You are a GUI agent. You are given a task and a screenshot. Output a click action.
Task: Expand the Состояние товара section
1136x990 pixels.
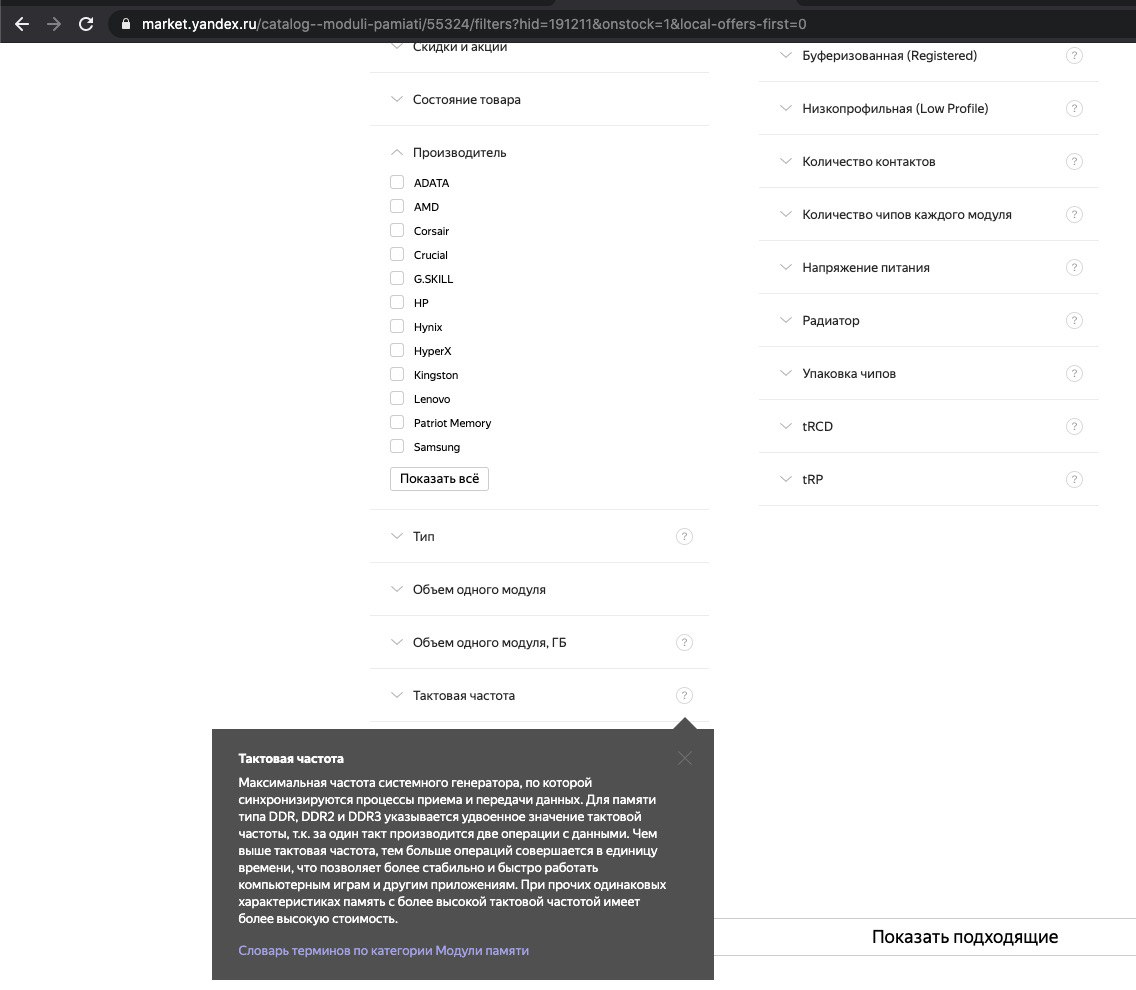[466, 100]
